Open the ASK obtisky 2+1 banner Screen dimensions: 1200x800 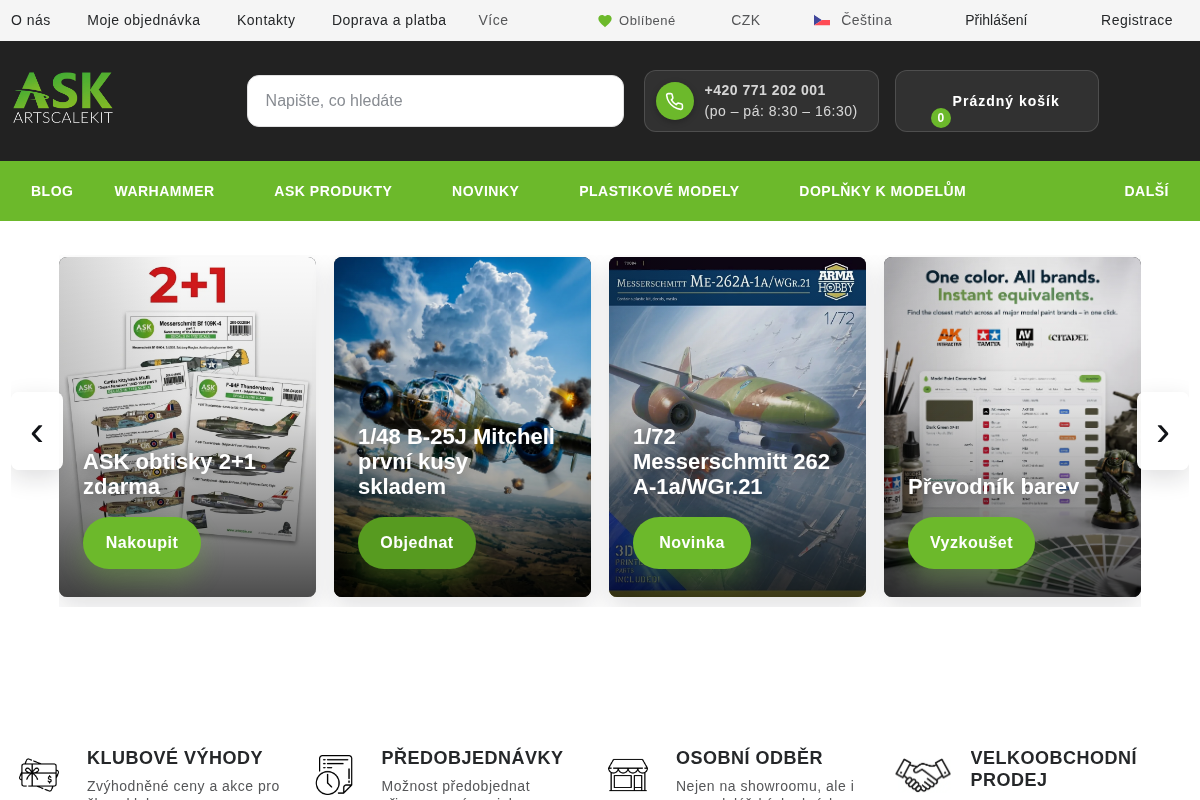187,427
